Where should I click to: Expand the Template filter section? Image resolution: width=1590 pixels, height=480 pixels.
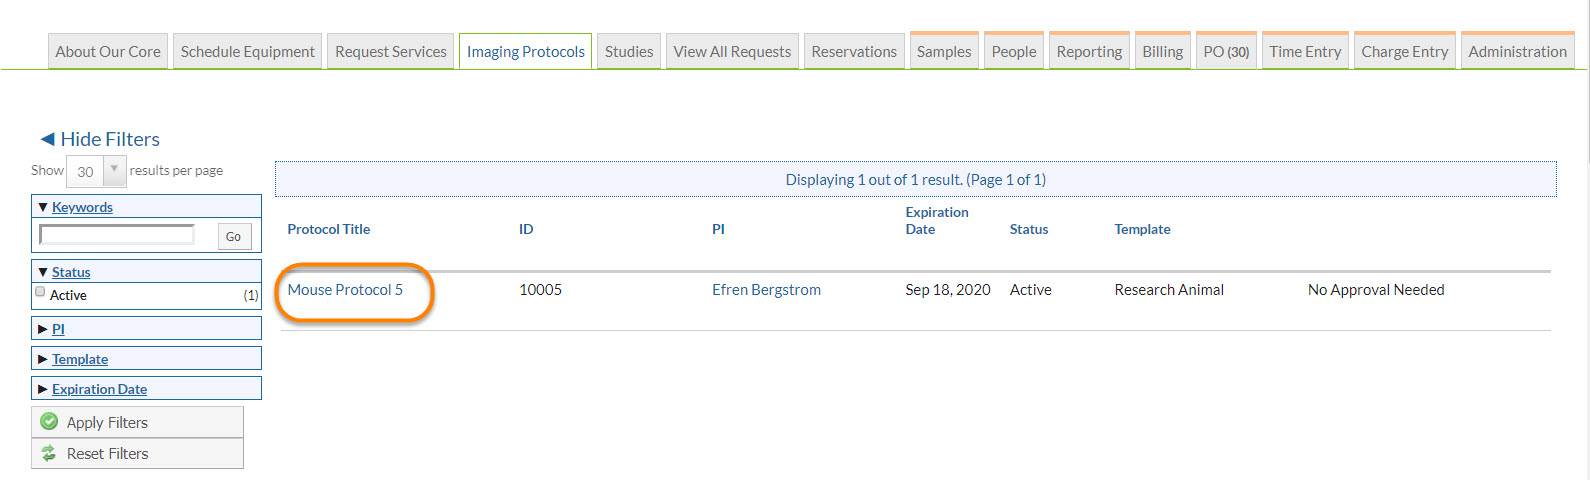[43, 359]
